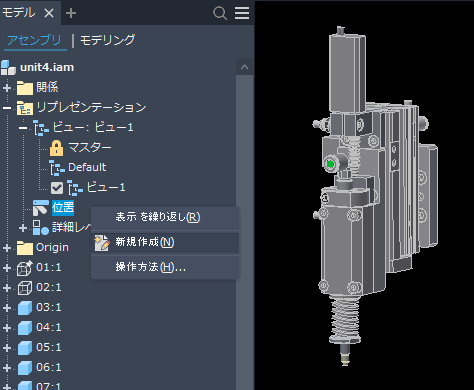
Task: Select the Default view representation
Action: (87, 167)
